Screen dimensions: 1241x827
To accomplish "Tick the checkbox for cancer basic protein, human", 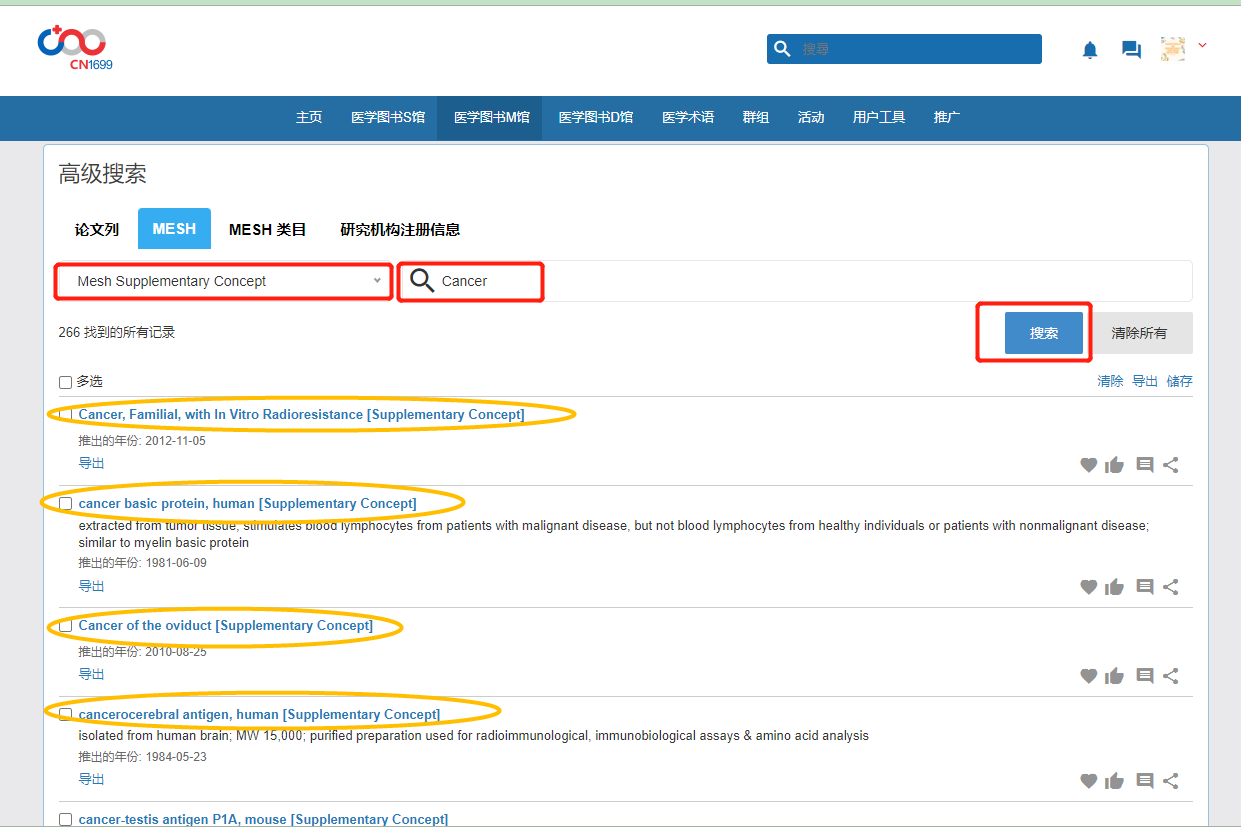I will [x=66, y=503].
